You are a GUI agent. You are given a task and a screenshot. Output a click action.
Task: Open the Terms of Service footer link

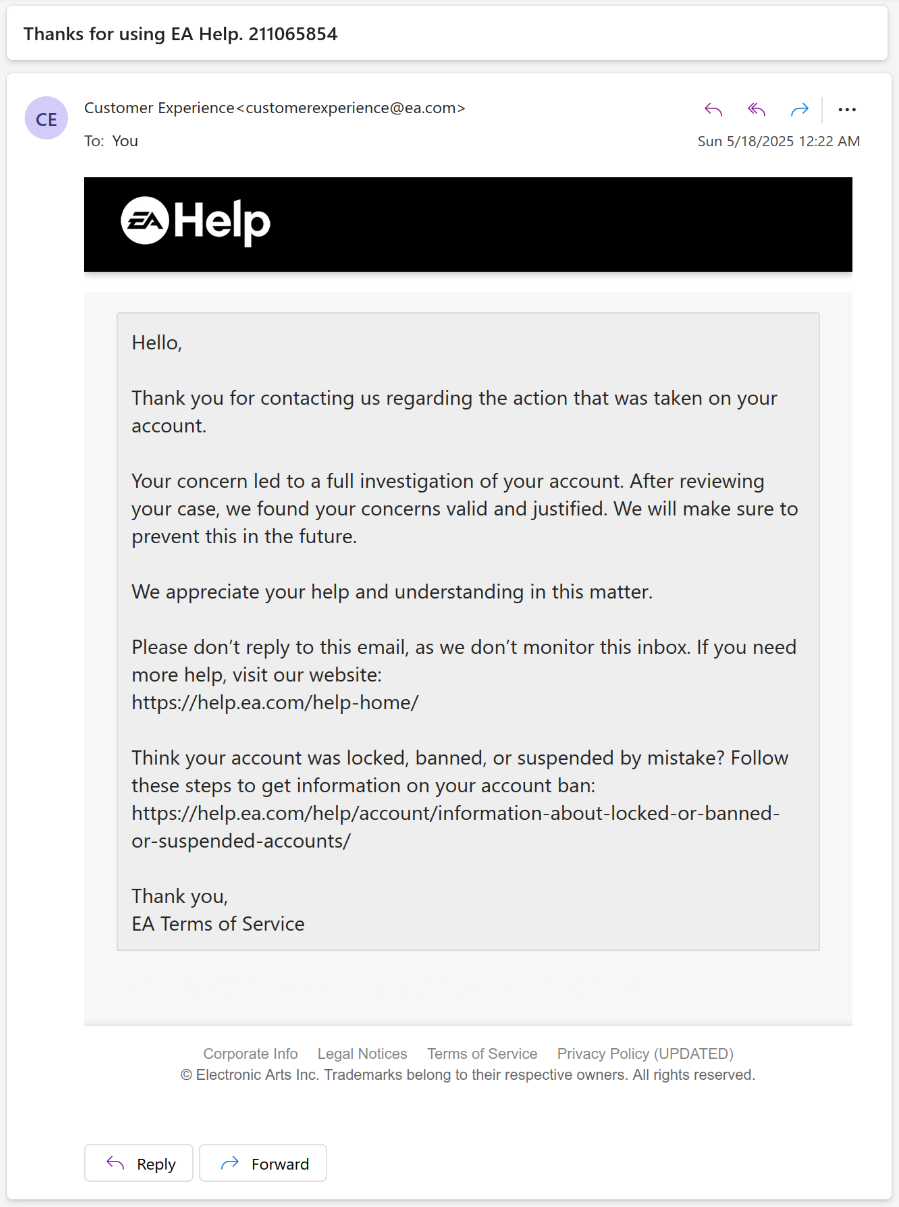point(482,1054)
